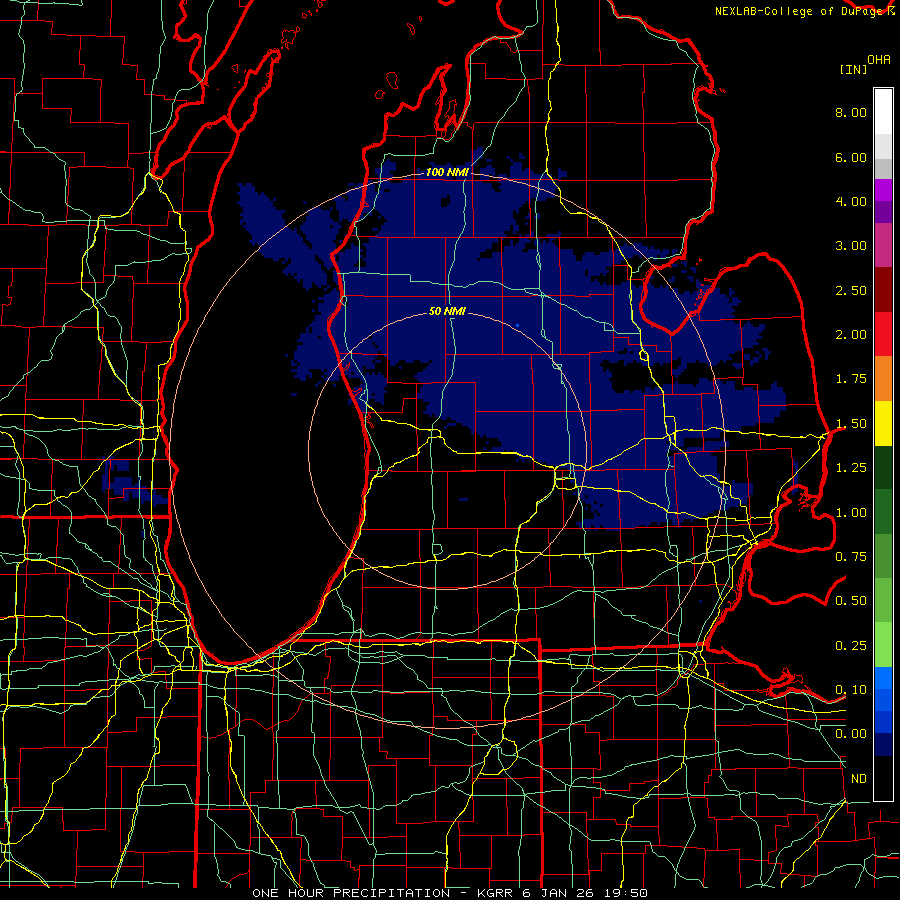
Task: Click the orange swatch near 1.75
Action: pos(883,379)
